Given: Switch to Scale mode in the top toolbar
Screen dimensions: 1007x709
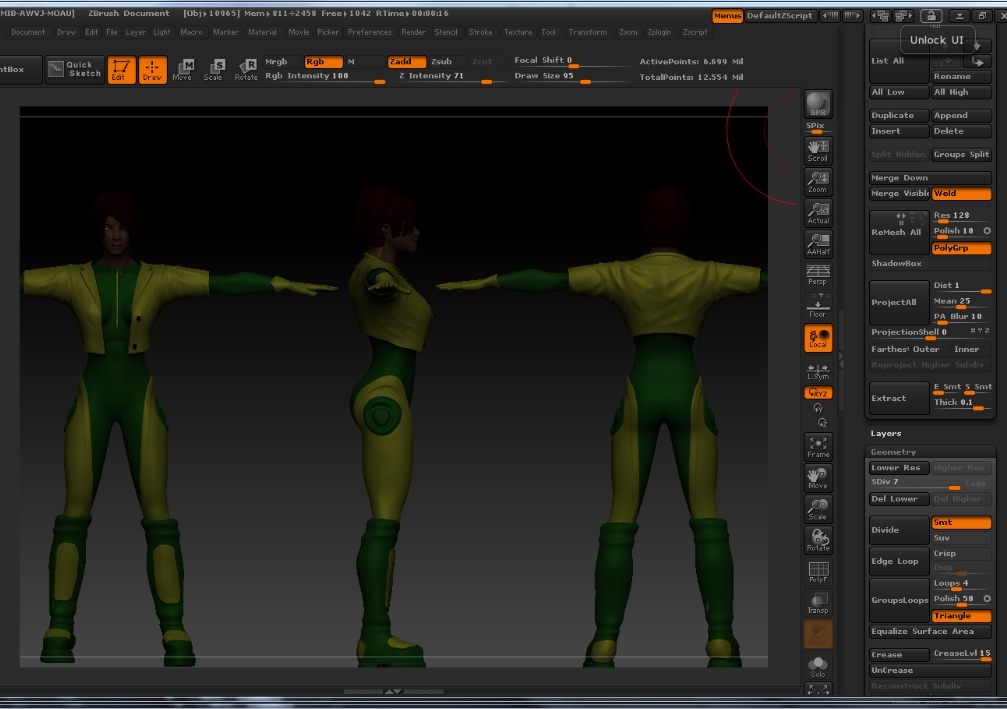Looking at the screenshot, I should click(x=213, y=69).
